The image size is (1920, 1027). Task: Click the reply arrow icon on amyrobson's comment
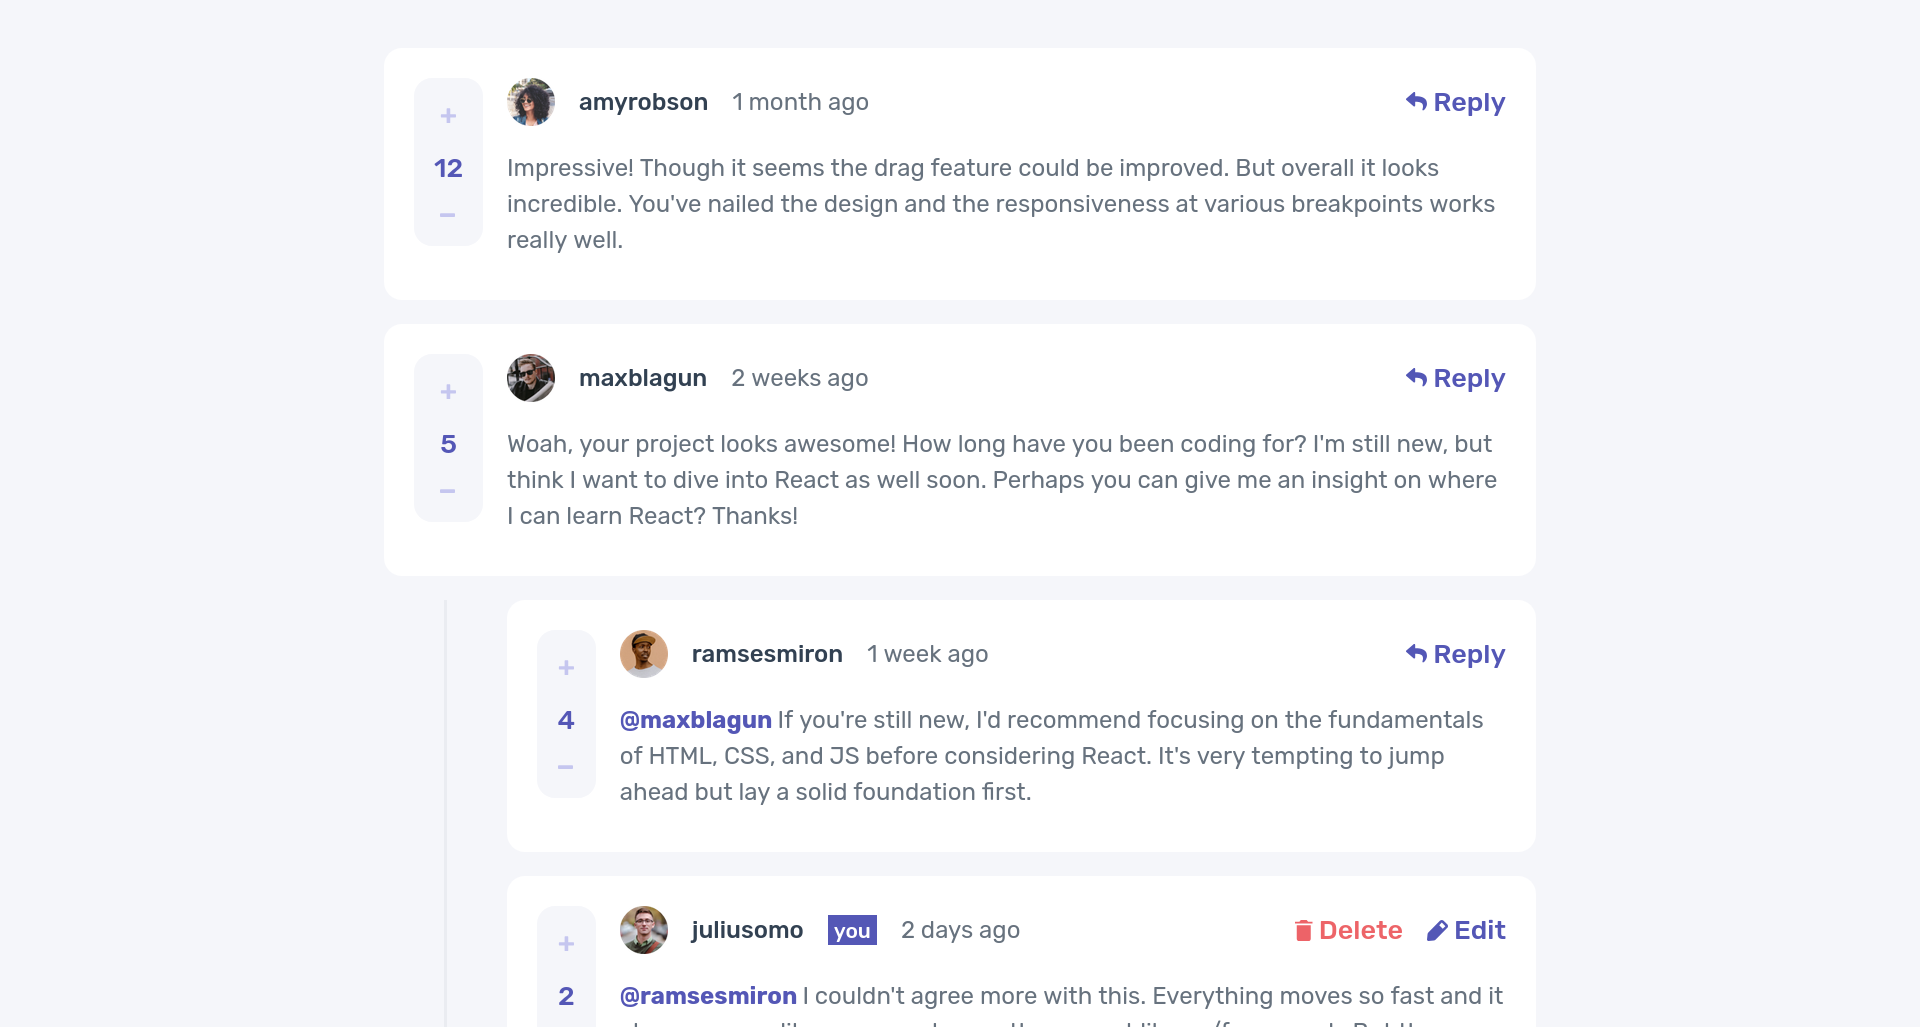[1415, 101]
